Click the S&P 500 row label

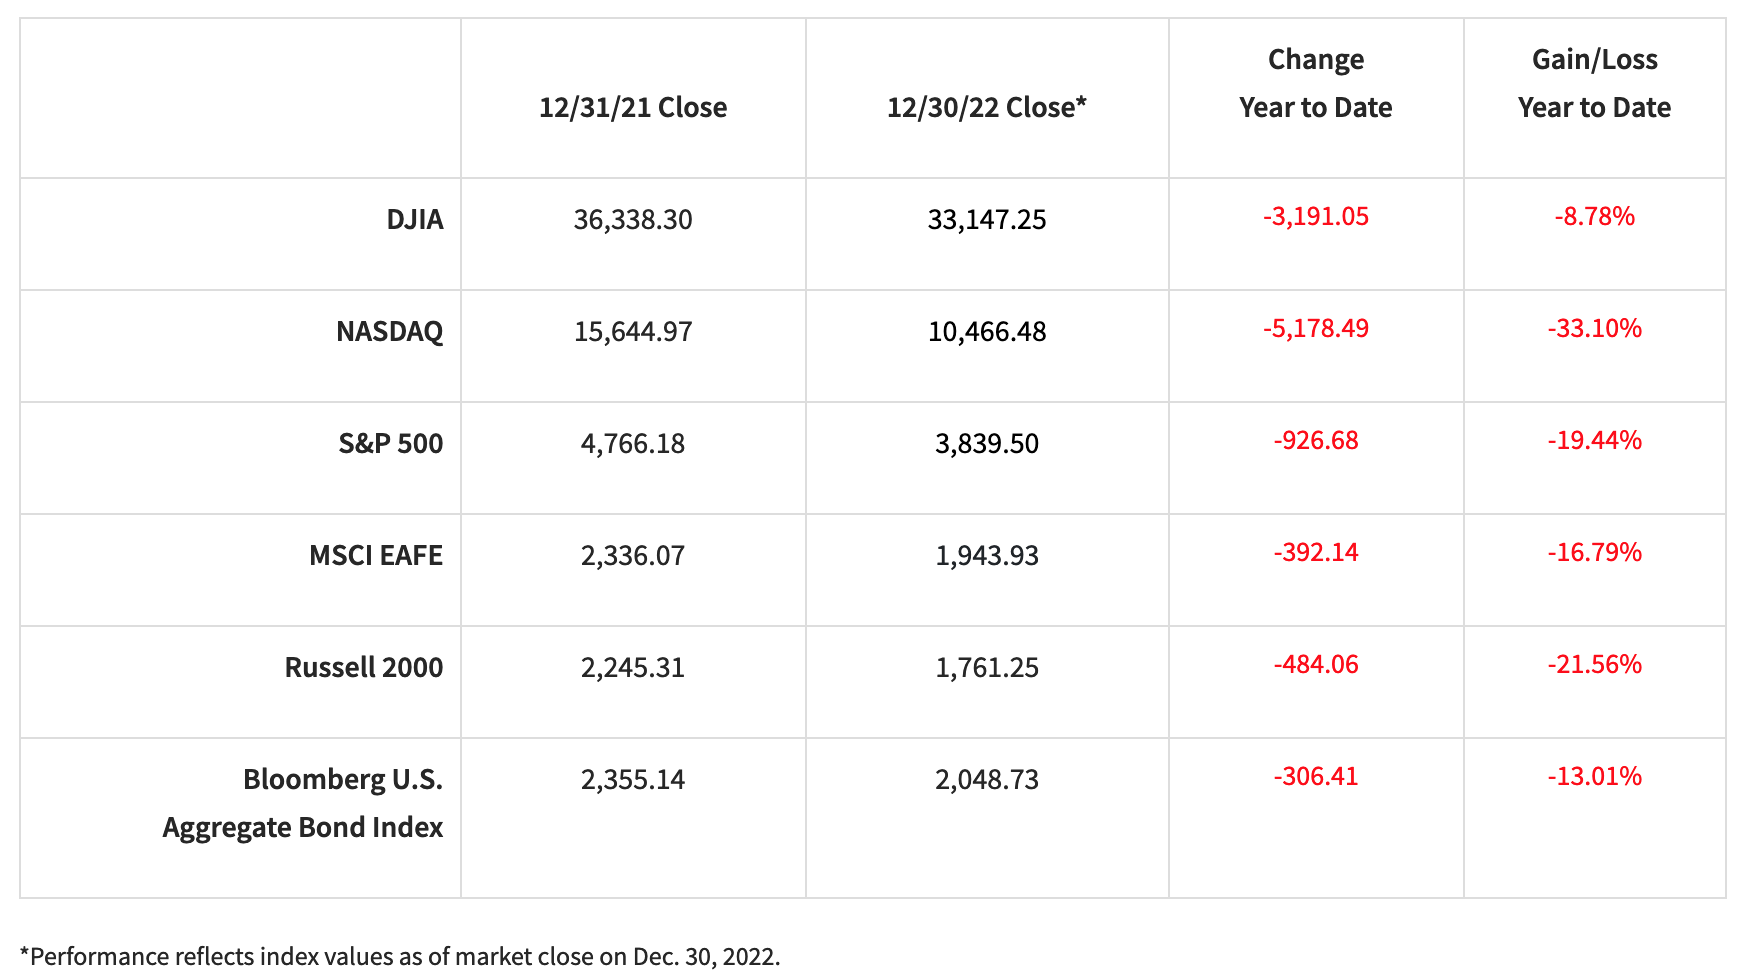tap(390, 443)
